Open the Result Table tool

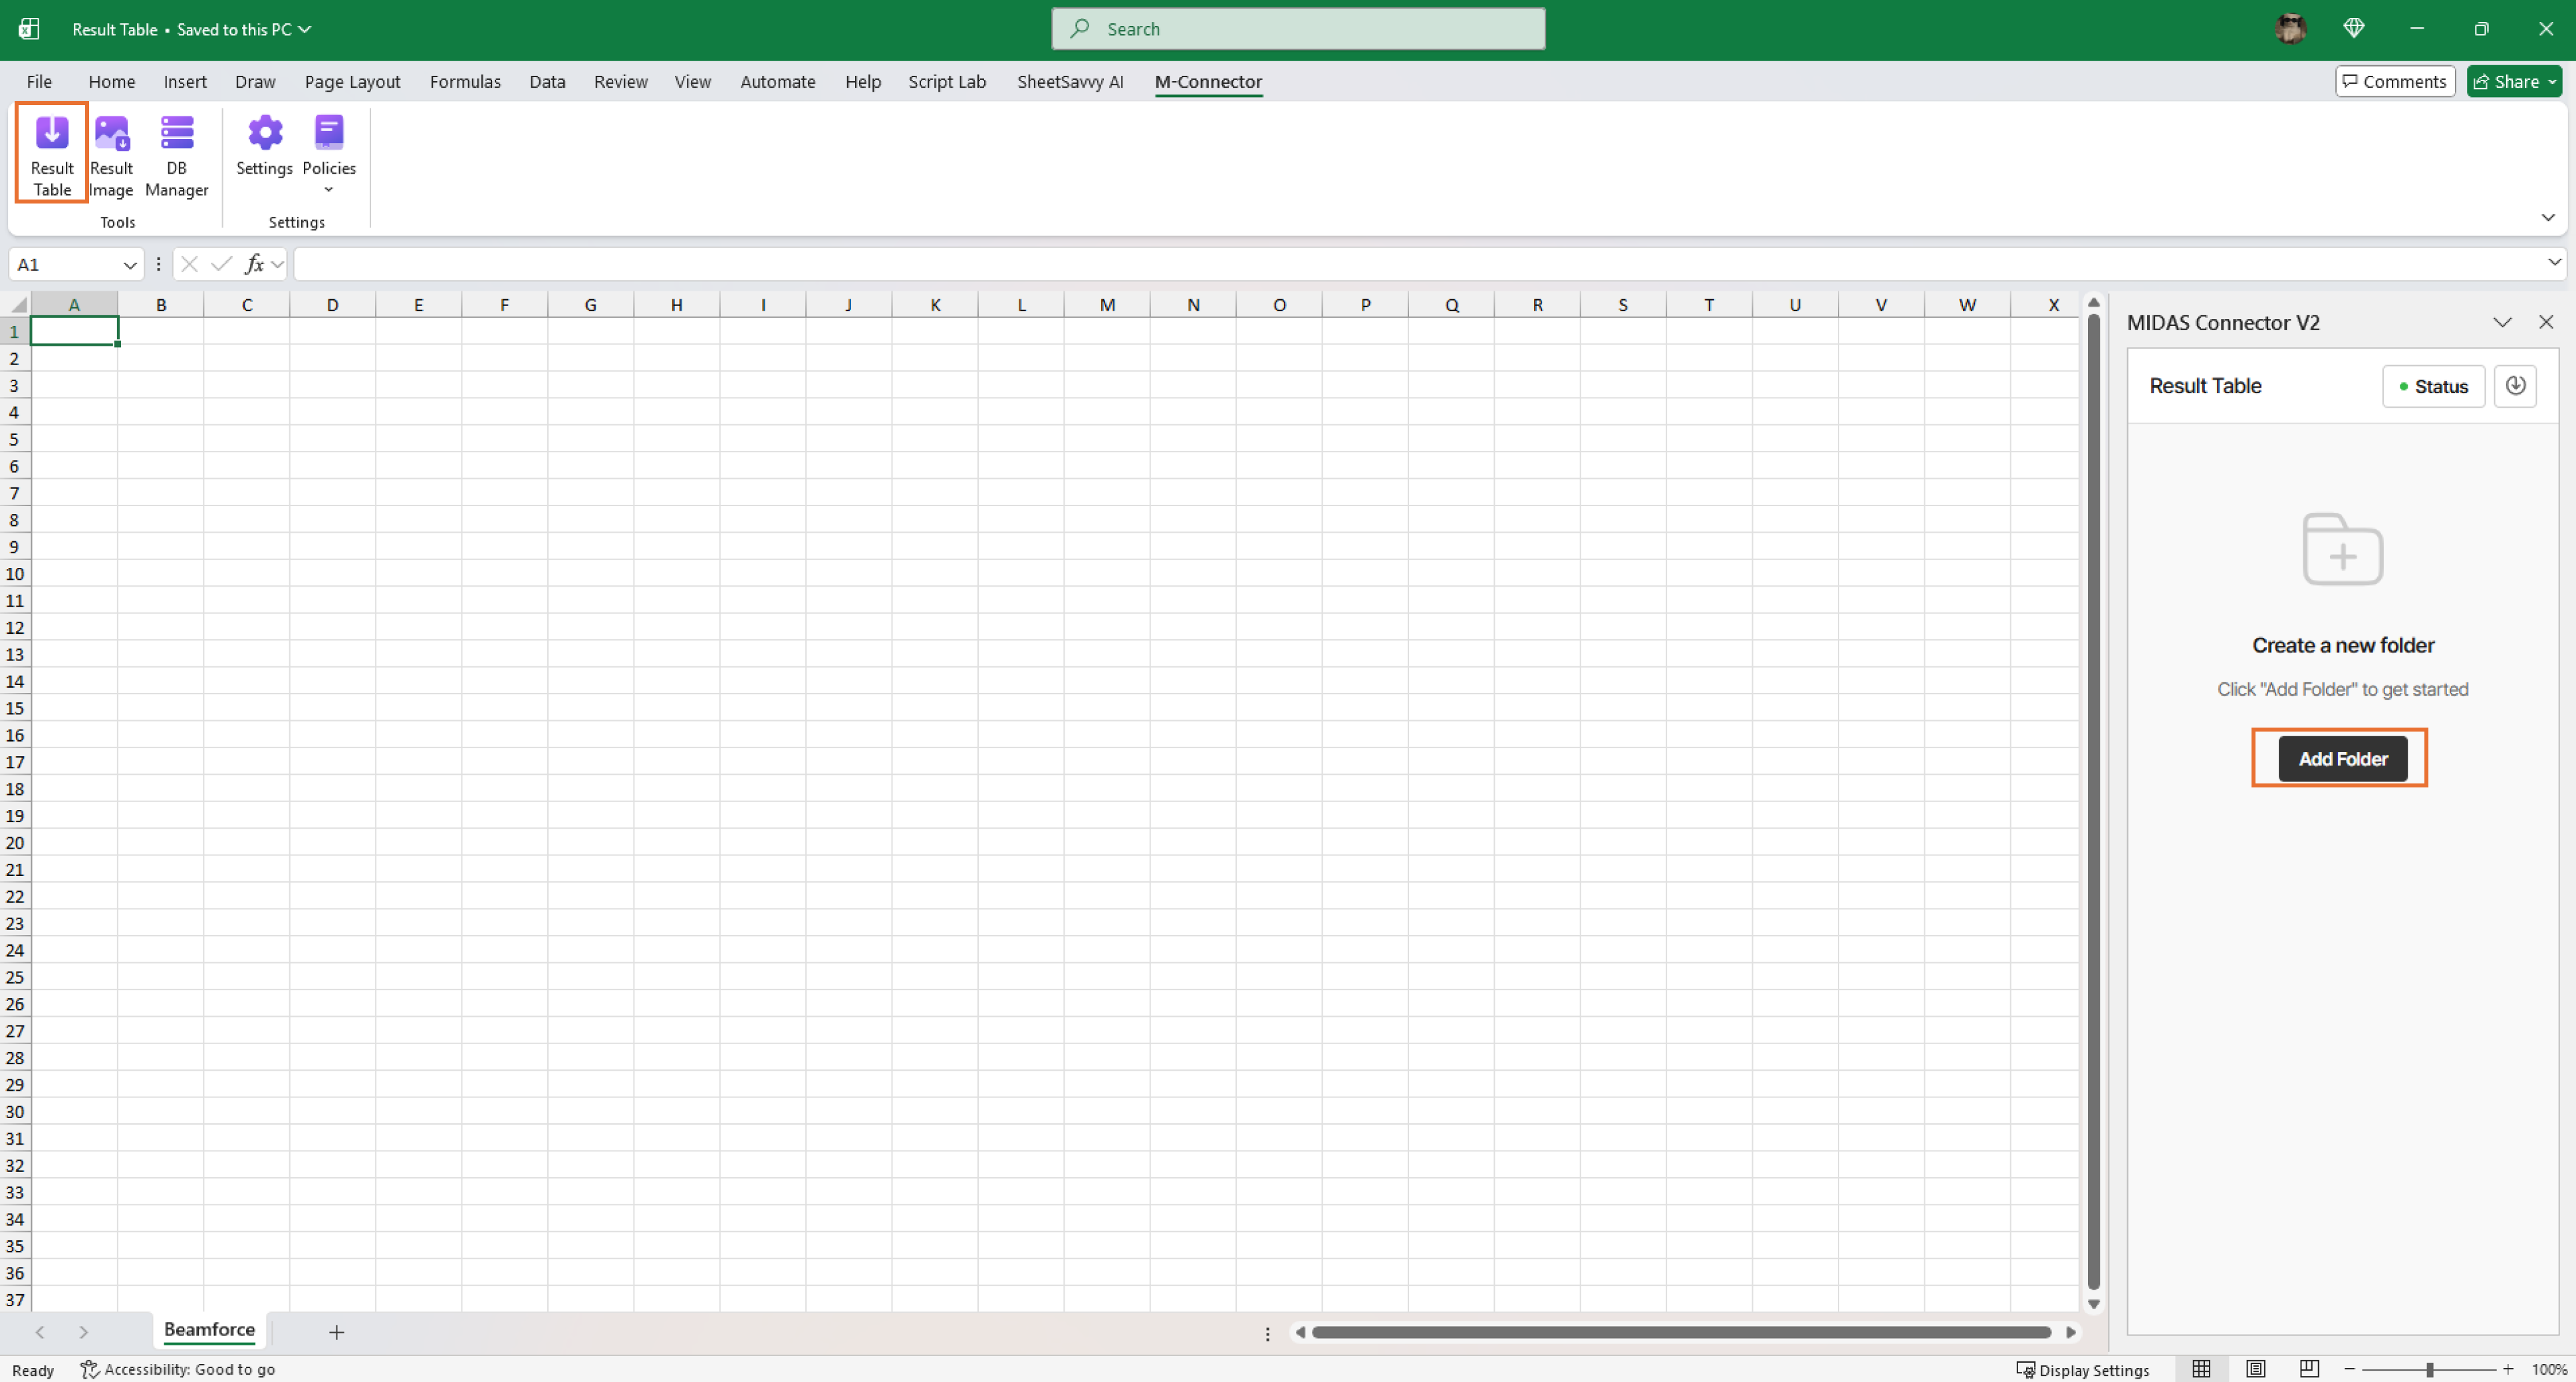pyautogui.click(x=51, y=152)
